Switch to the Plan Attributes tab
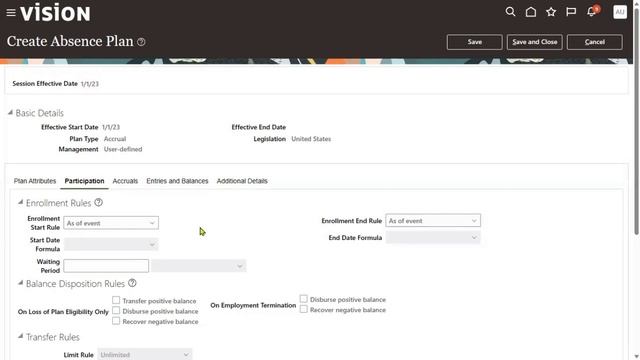 tap(35, 181)
